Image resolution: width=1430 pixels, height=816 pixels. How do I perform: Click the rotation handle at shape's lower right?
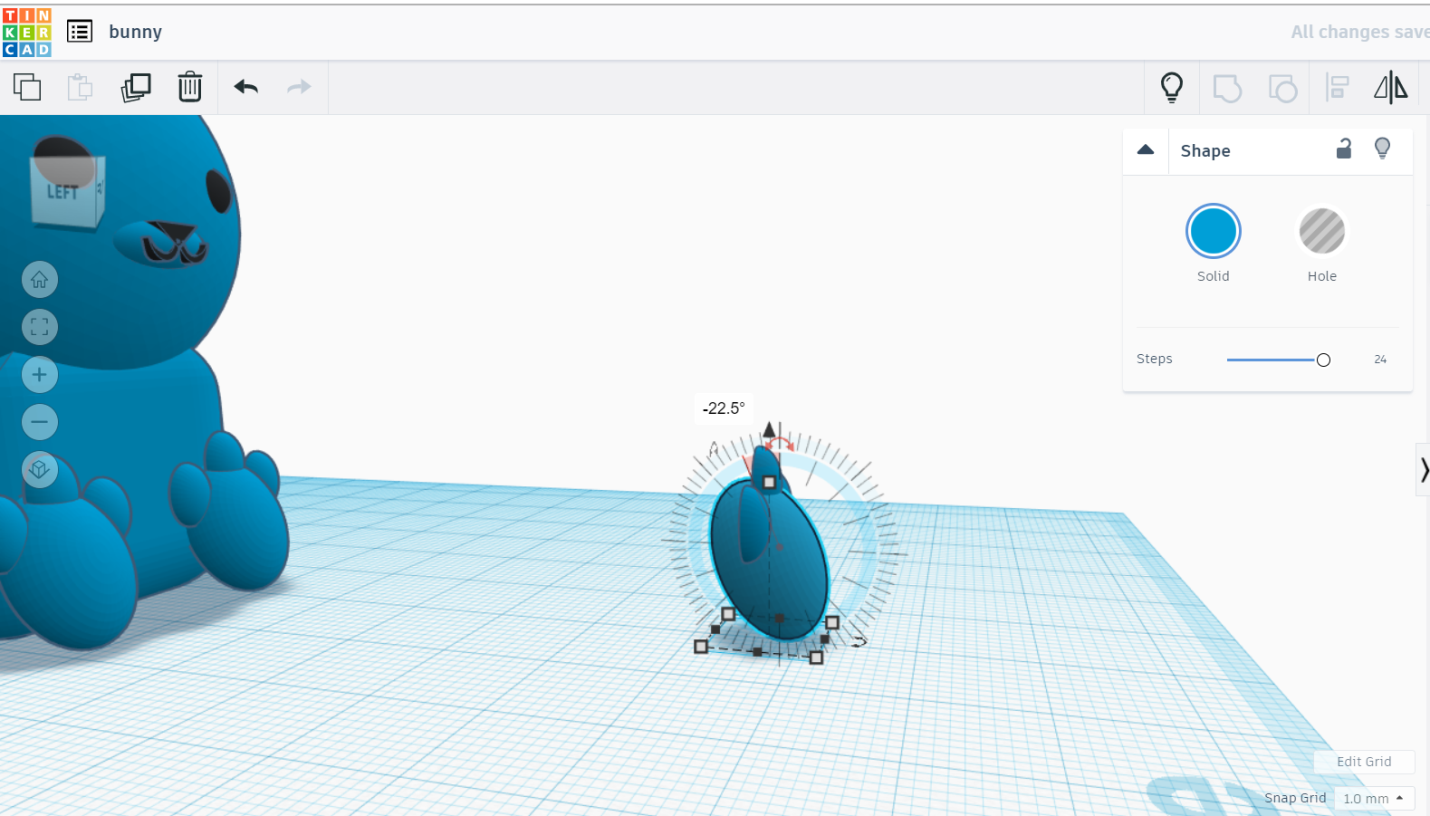858,641
